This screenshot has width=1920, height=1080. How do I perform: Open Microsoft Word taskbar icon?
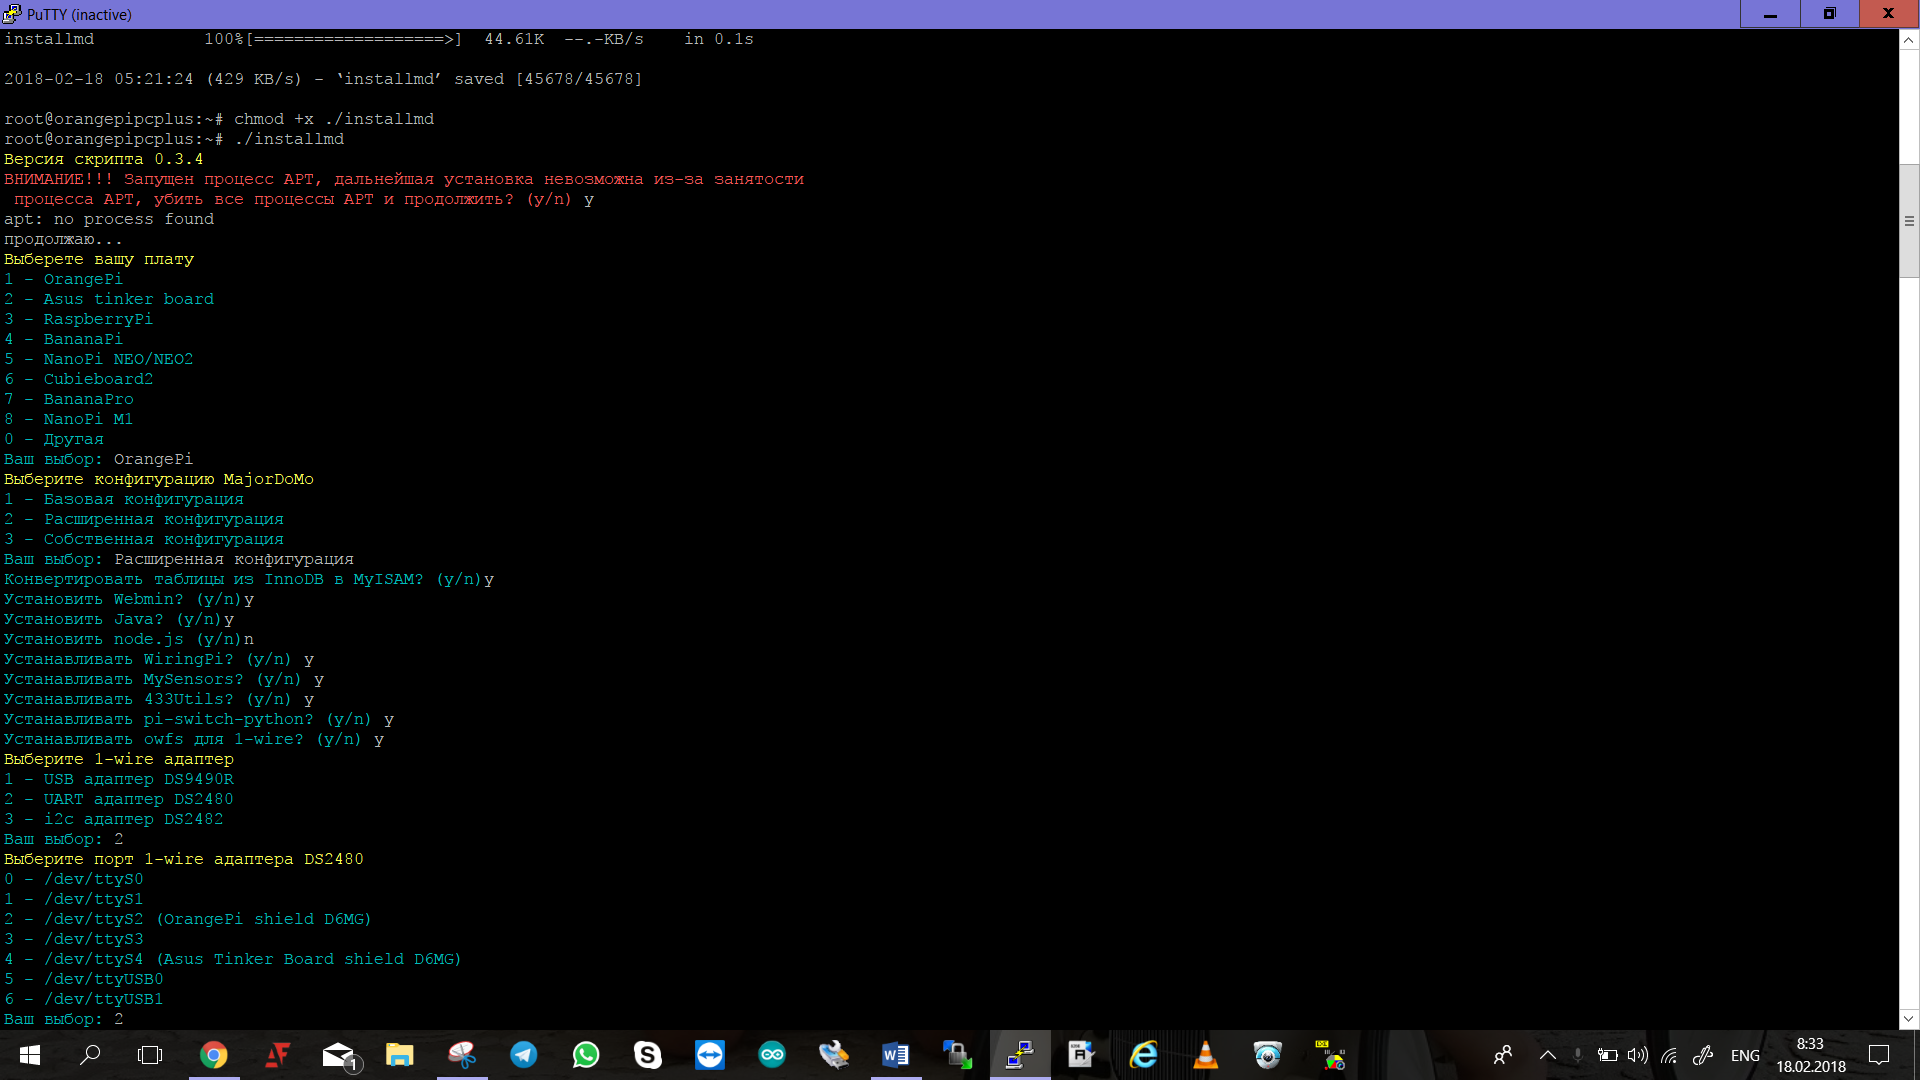[x=896, y=1055]
